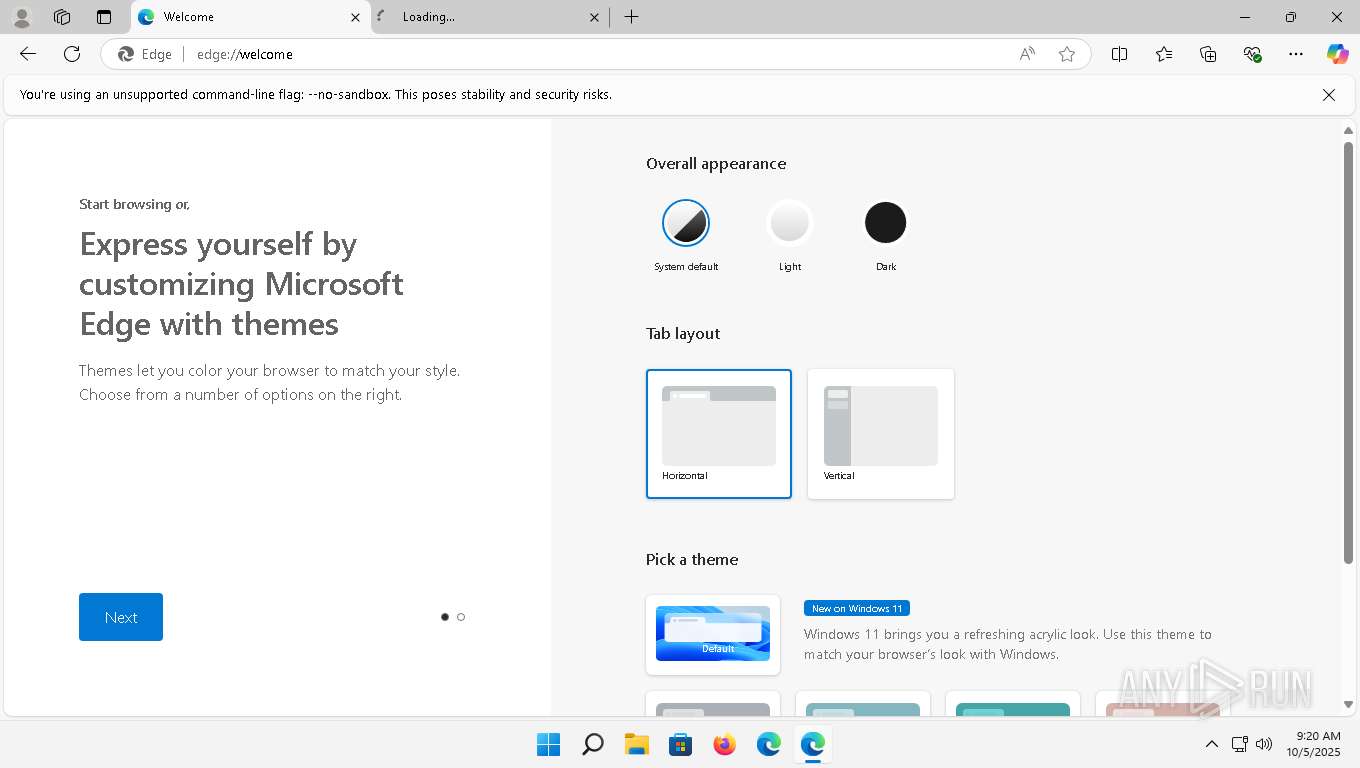Image resolution: width=1360 pixels, height=768 pixels.
Task: Show hidden tray icons chevron
Action: 1211,744
